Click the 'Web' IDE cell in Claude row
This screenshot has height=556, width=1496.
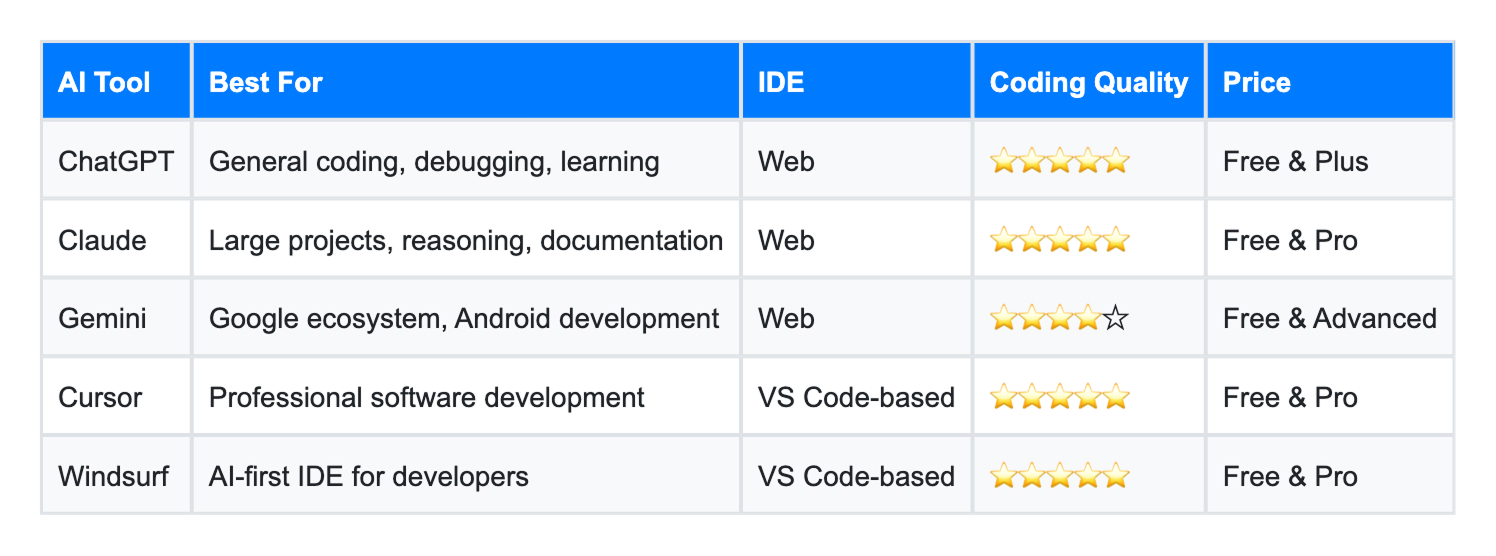(857, 239)
